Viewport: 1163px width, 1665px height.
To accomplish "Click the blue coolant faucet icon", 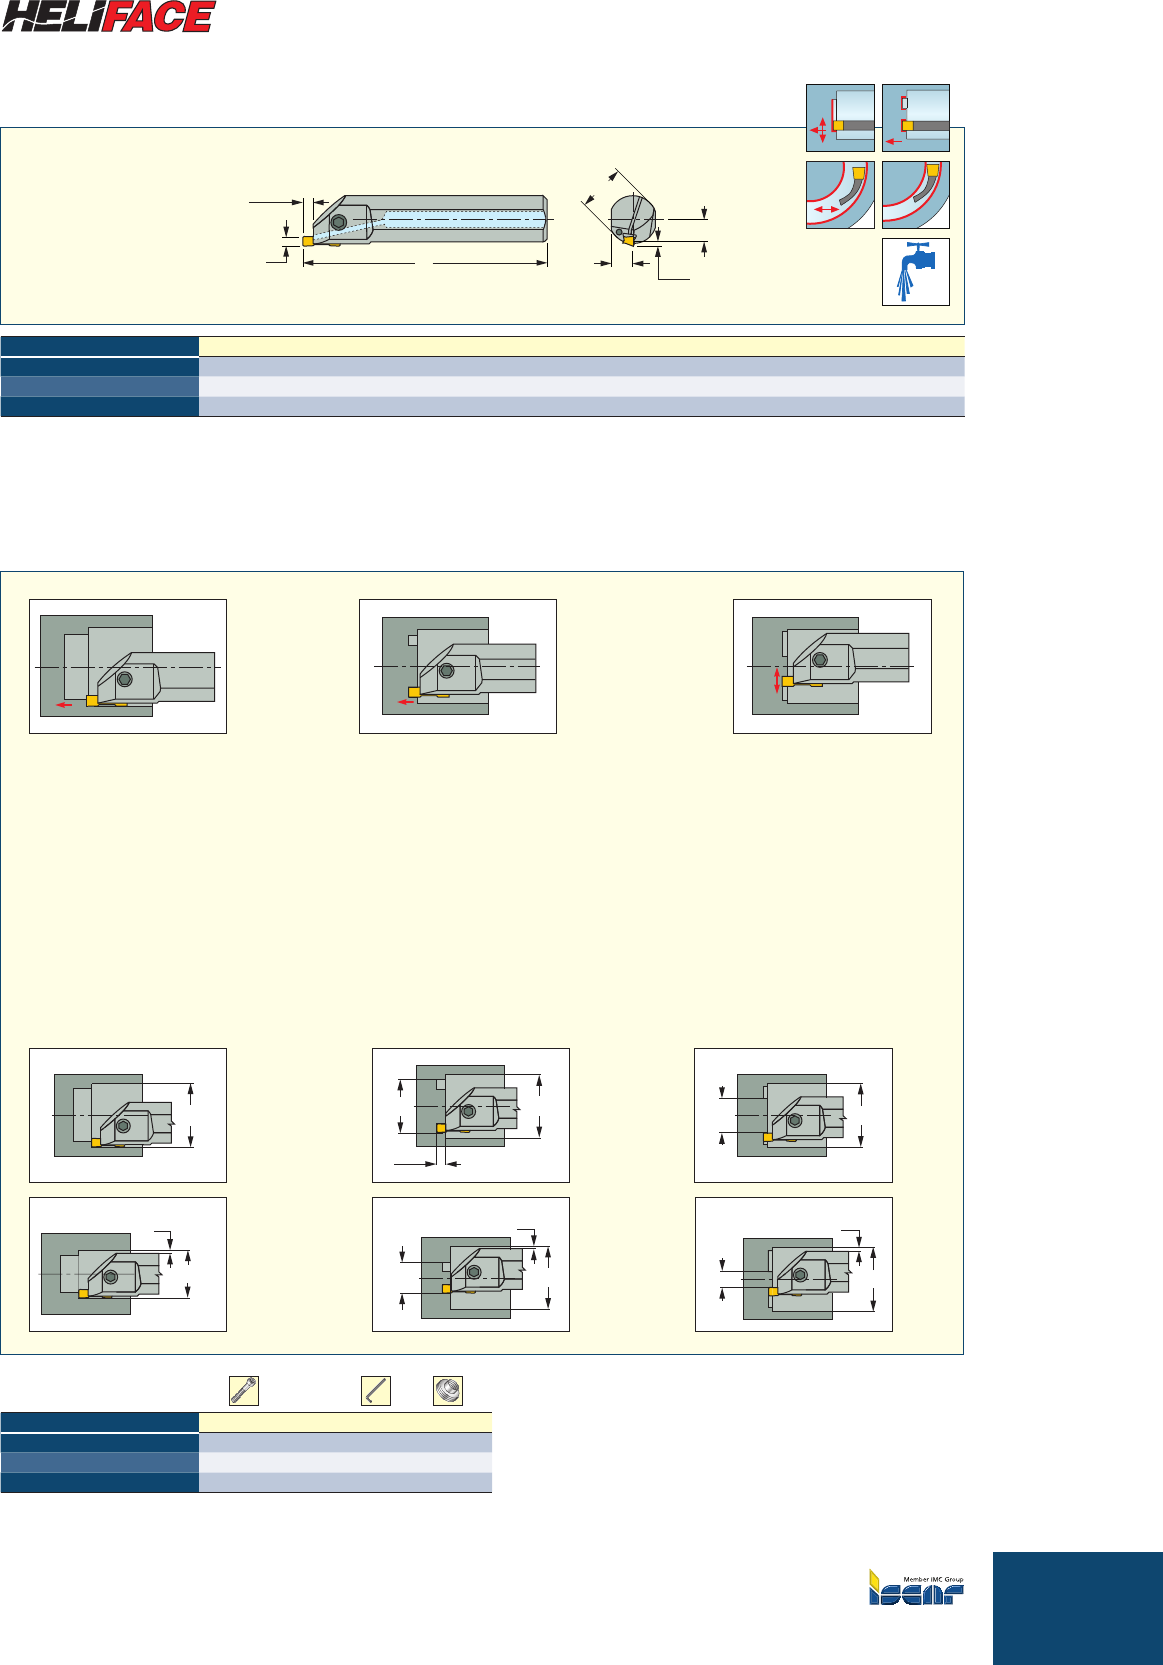I will (x=915, y=271).
